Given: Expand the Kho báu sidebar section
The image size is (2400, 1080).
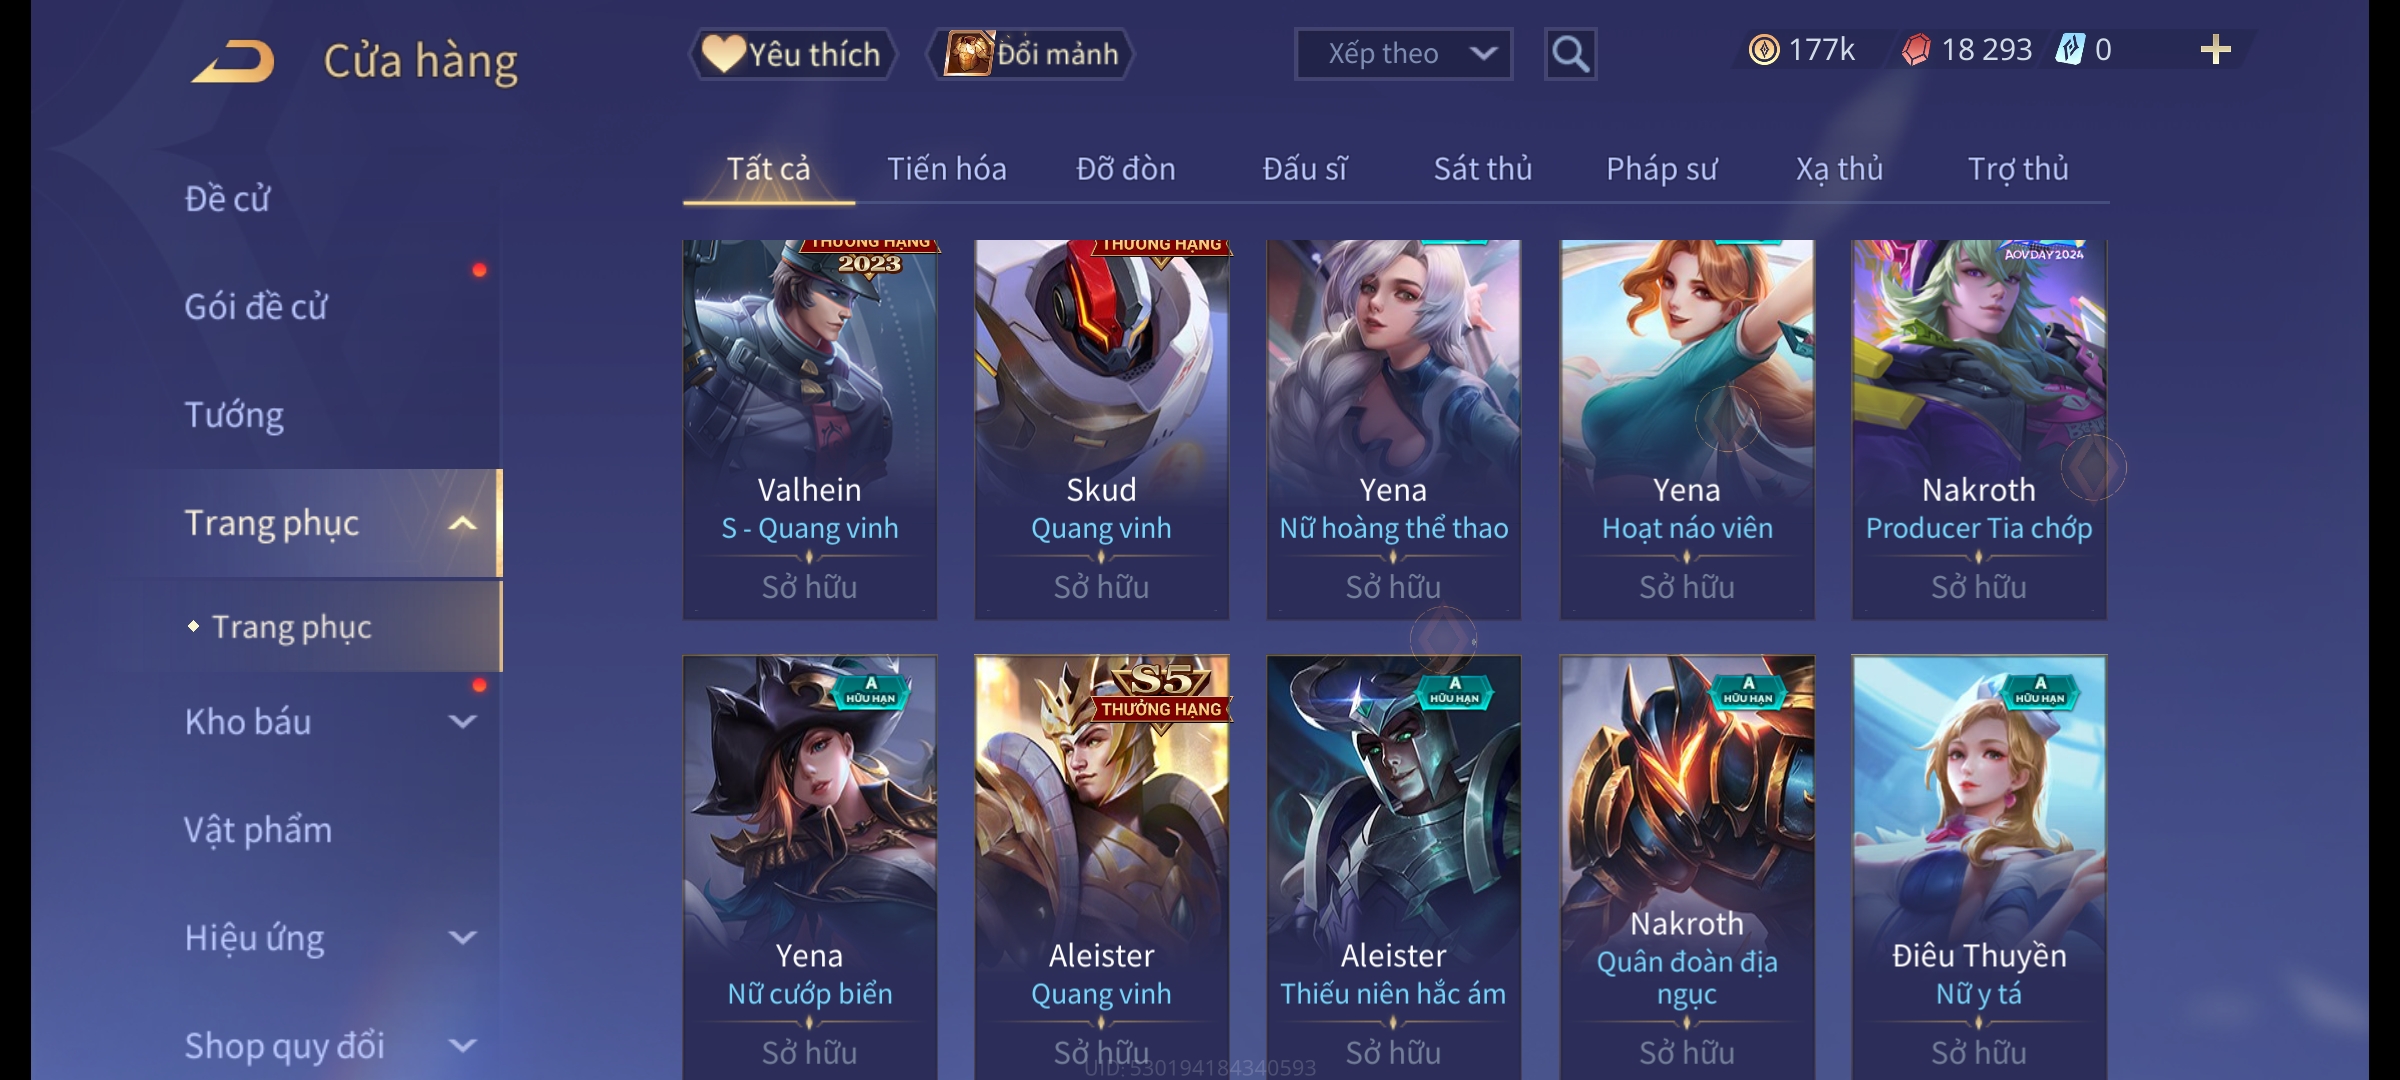Looking at the screenshot, I should [x=462, y=721].
